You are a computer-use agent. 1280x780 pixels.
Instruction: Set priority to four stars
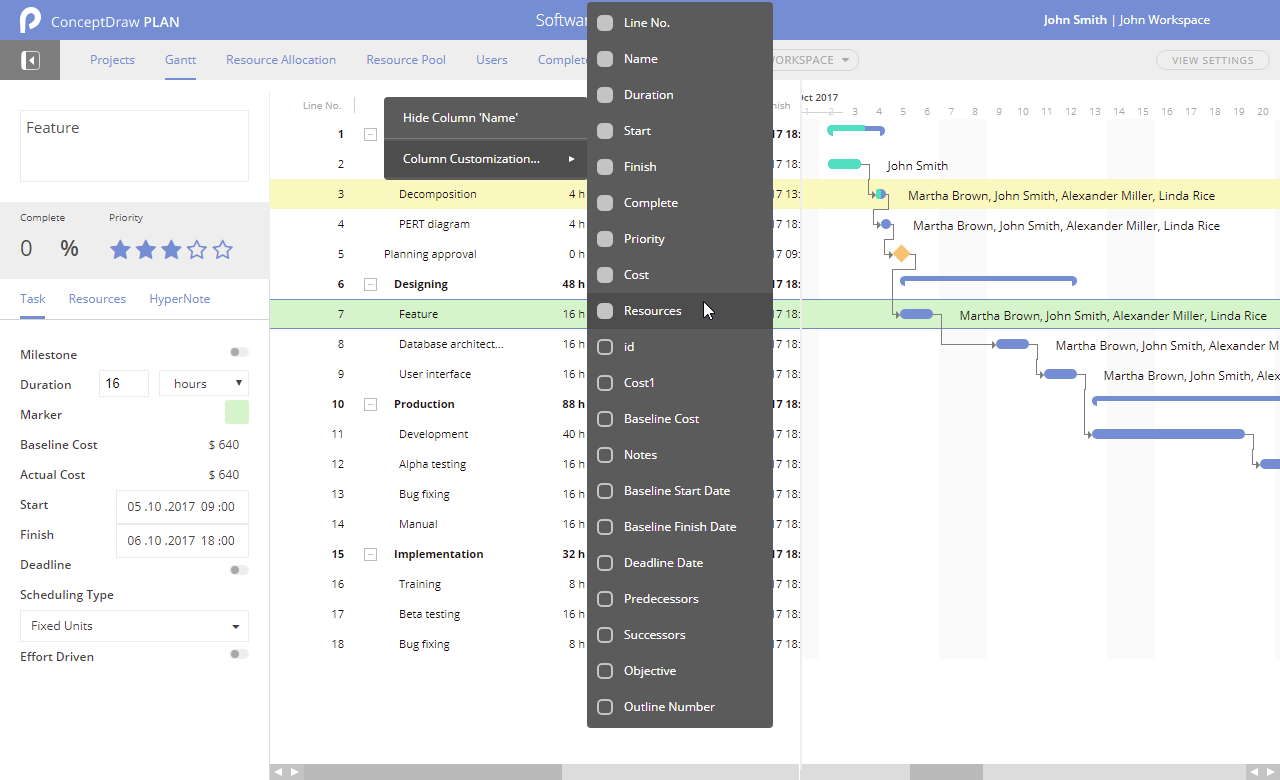tap(197, 249)
